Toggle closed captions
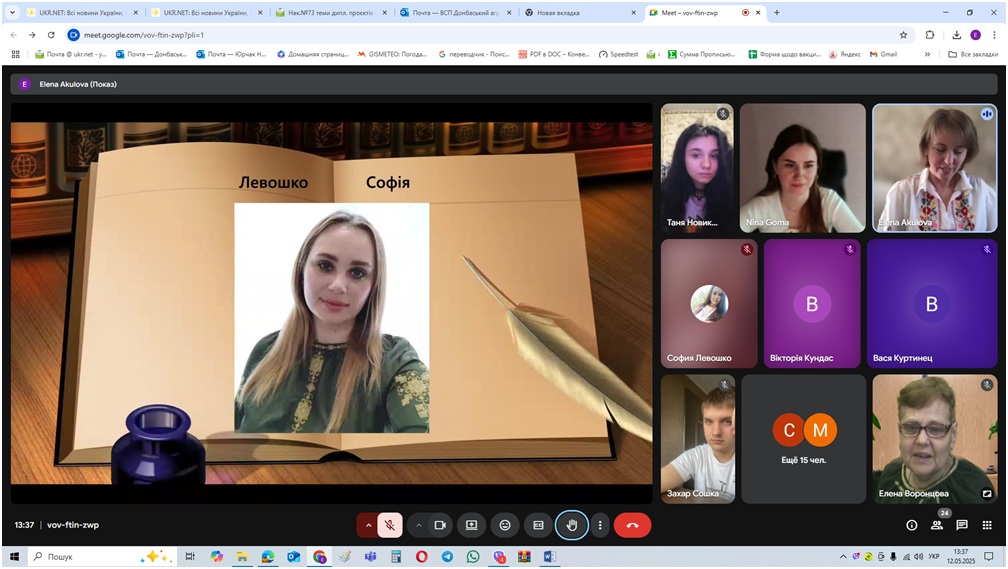This screenshot has width=1008, height=569. (x=539, y=525)
